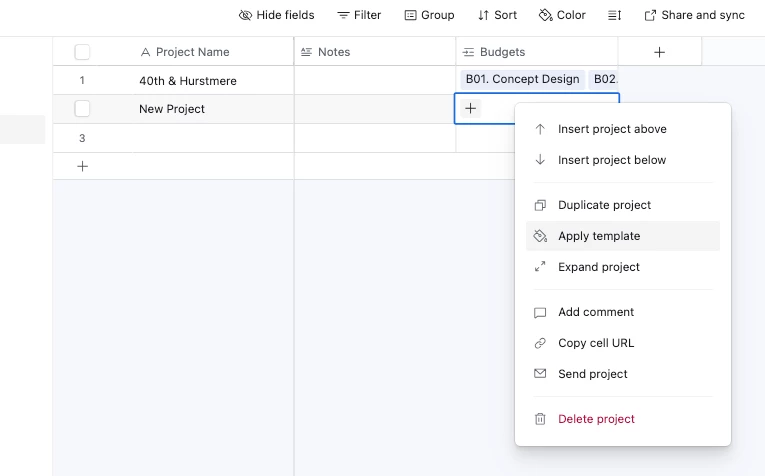
Task: Click the trash icon beside Delete project
Action: (x=540, y=419)
